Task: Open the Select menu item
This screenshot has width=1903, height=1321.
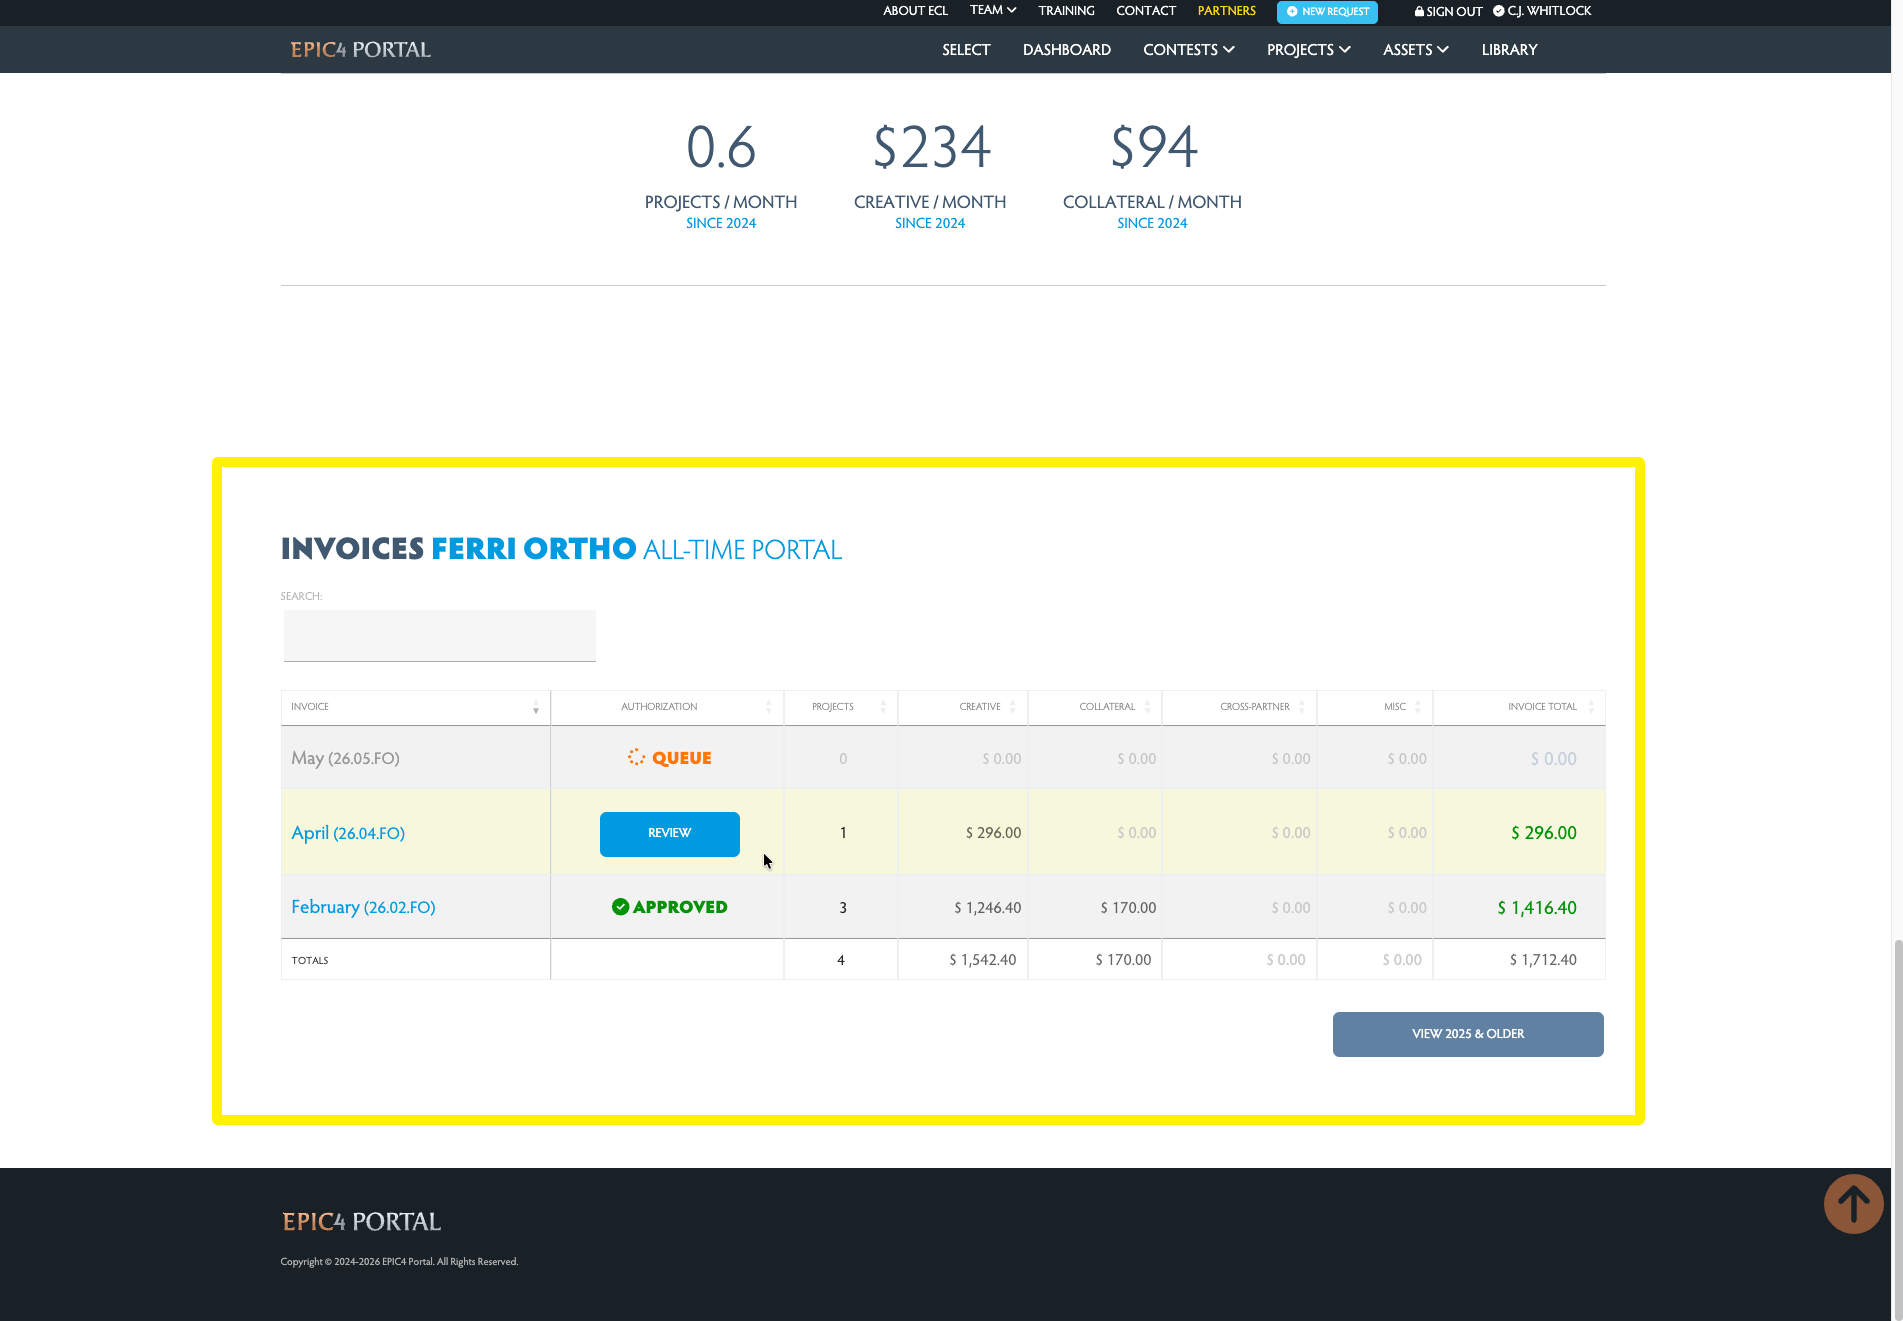Action: tap(966, 50)
